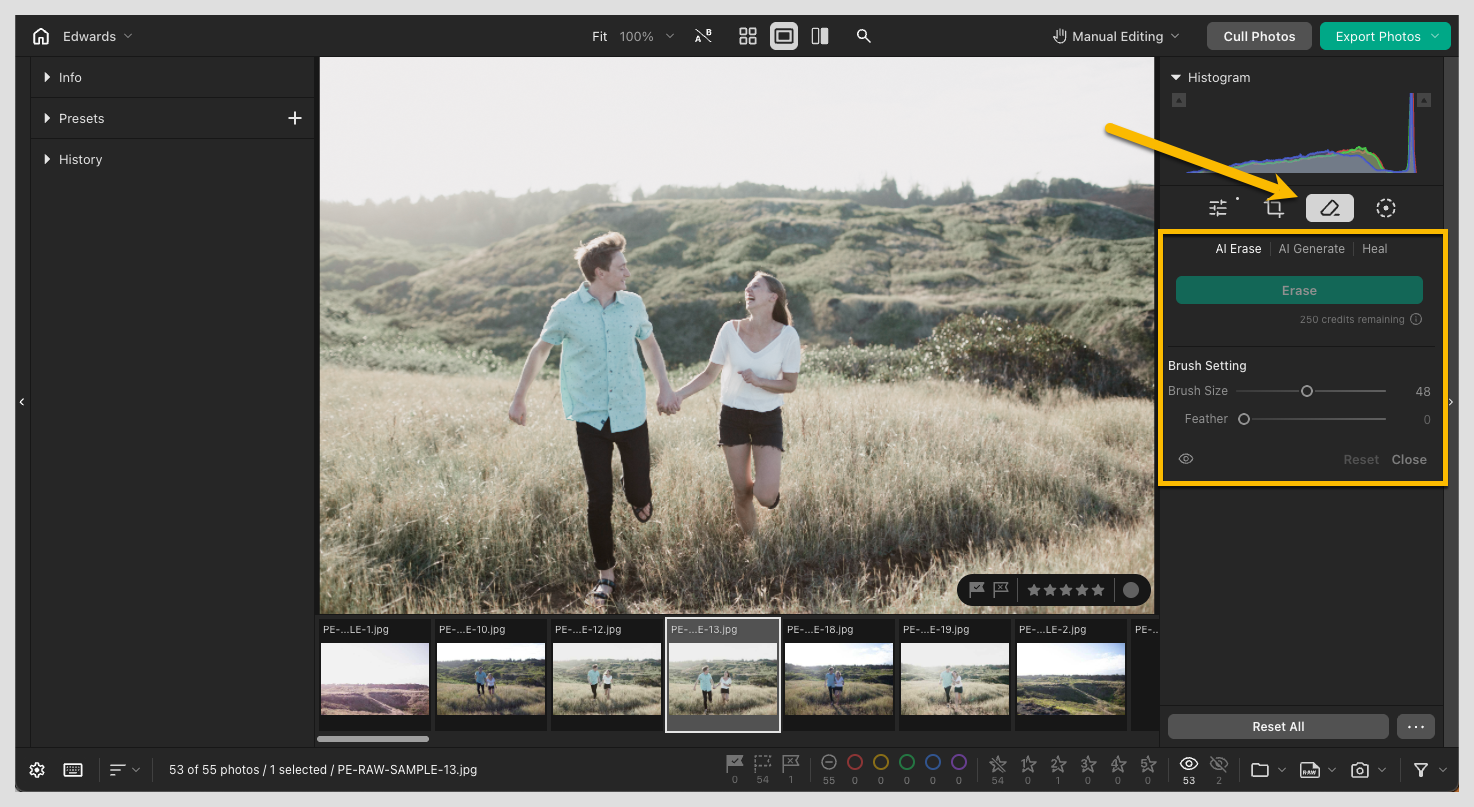Open the adjustments sliders tool
1474x807 pixels.
coord(1218,208)
